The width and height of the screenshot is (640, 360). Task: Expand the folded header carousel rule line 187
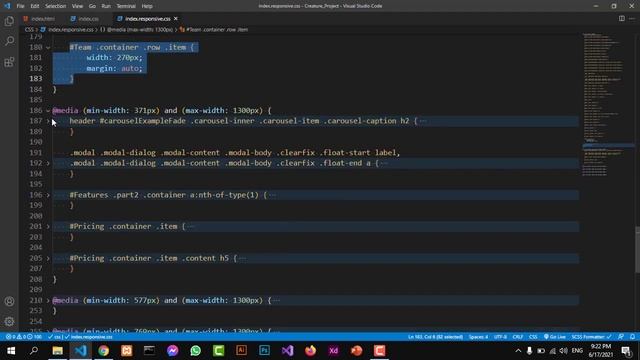coord(48,121)
